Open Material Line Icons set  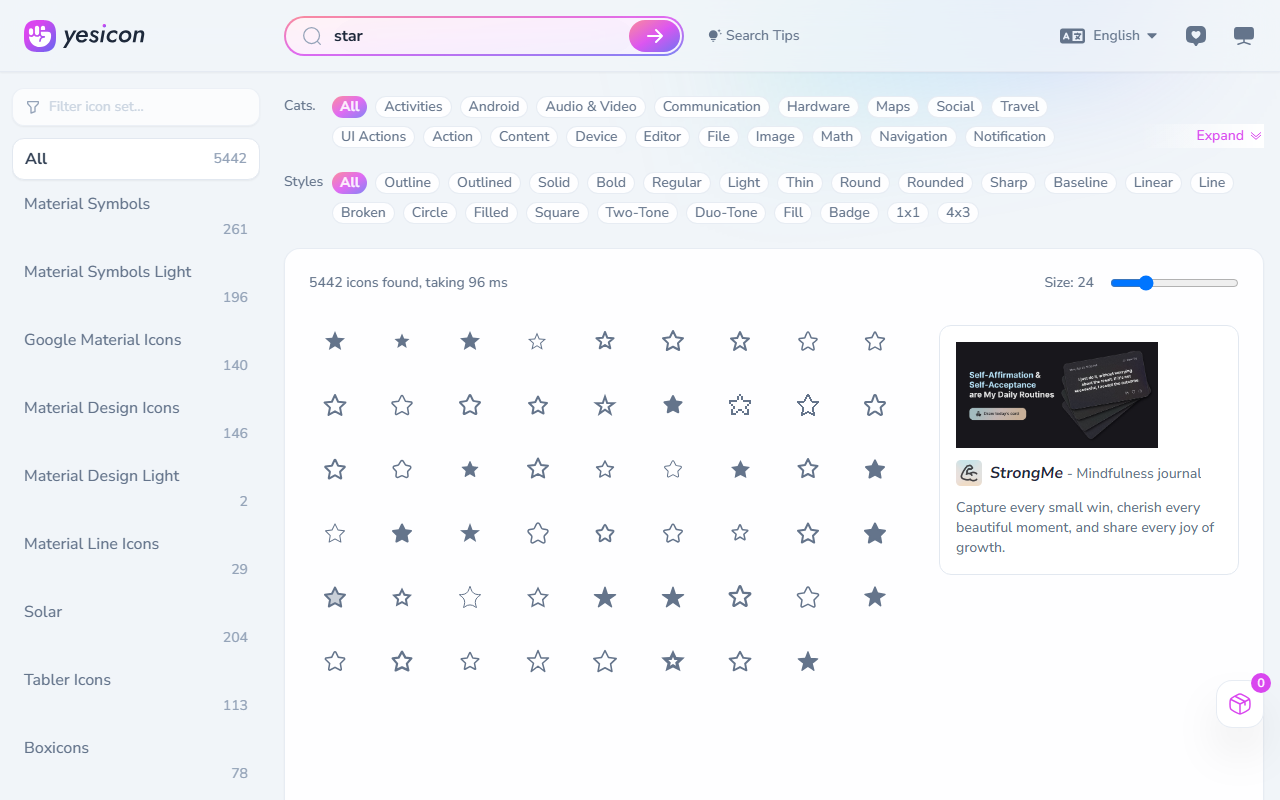coord(136,556)
